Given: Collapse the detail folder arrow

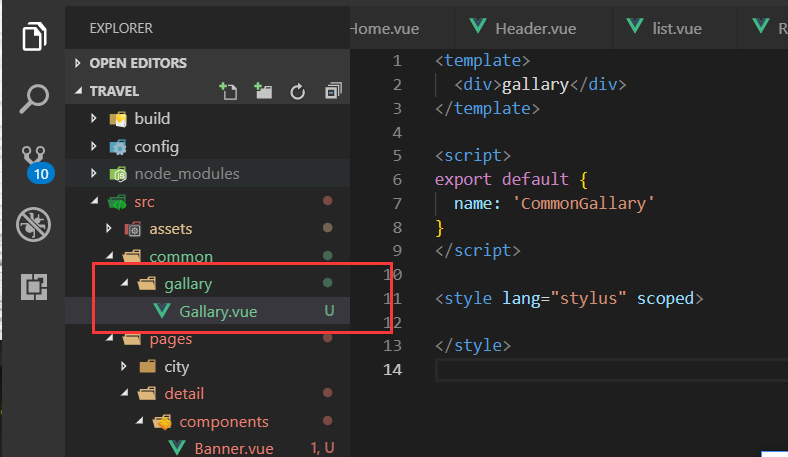Looking at the screenshot, I should point(125,393).
